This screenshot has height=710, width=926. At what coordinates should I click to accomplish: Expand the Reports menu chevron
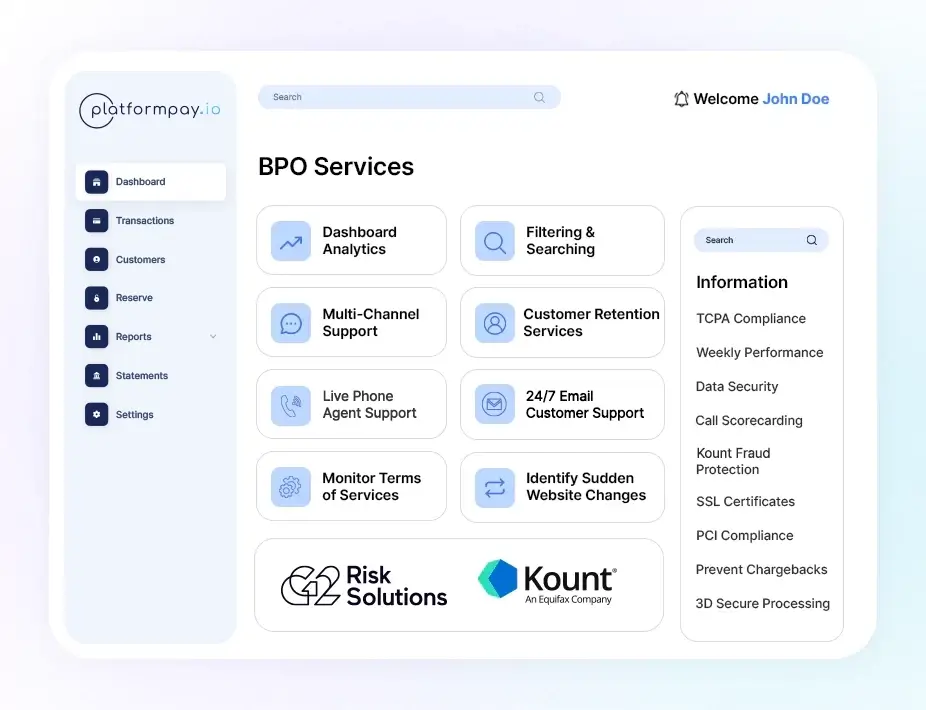coord(213,337)
